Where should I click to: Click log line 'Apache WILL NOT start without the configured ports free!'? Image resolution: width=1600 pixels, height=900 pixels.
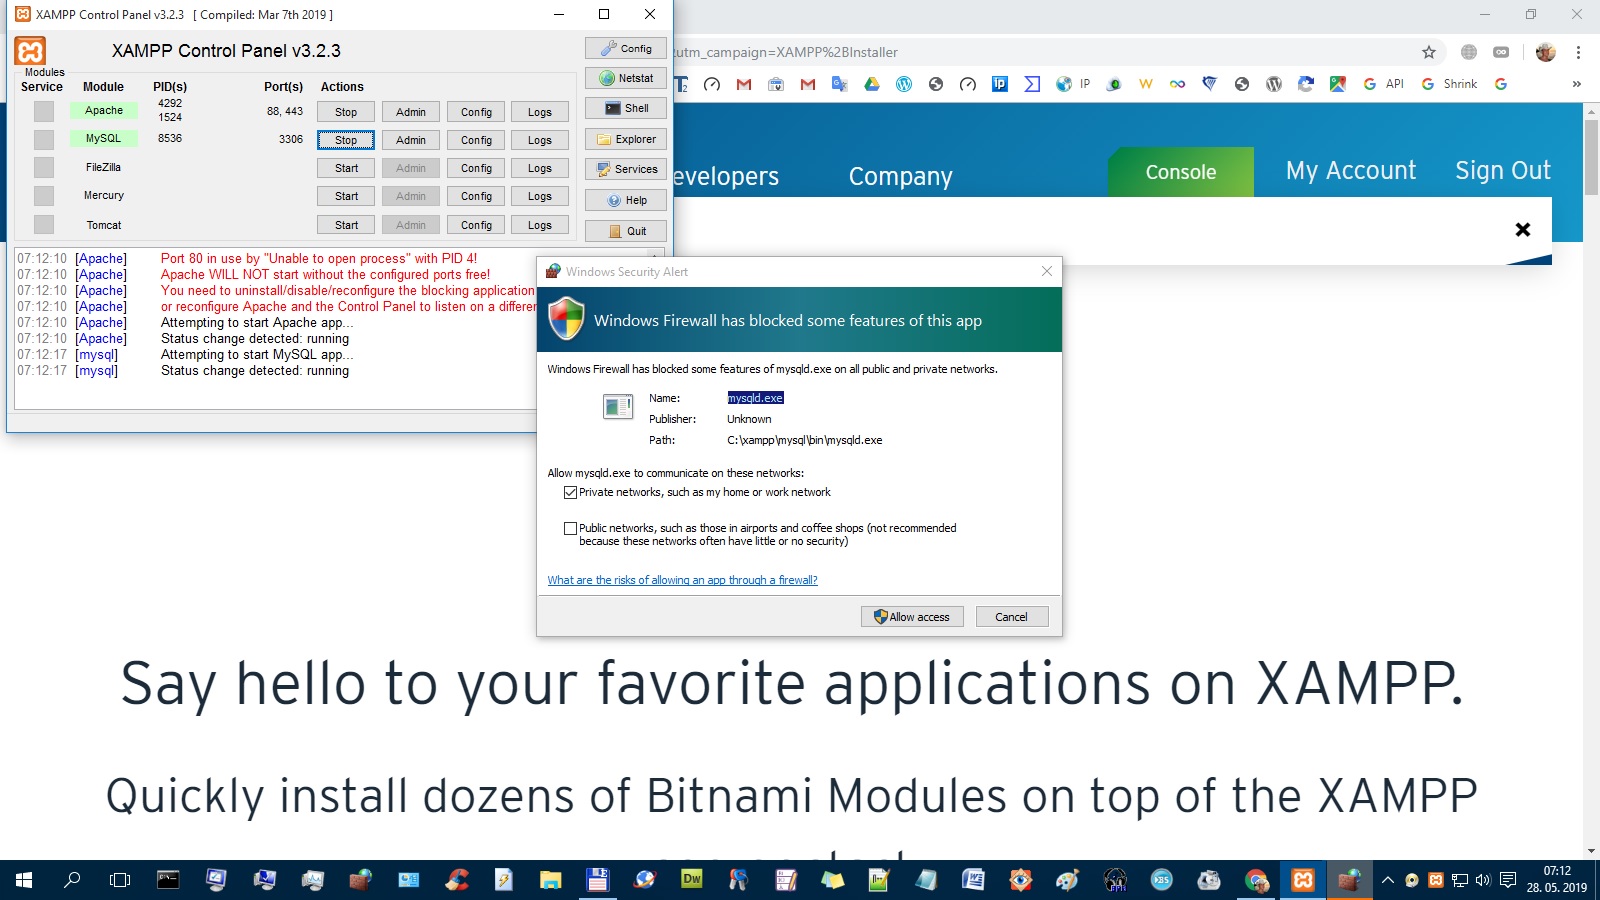326,274
